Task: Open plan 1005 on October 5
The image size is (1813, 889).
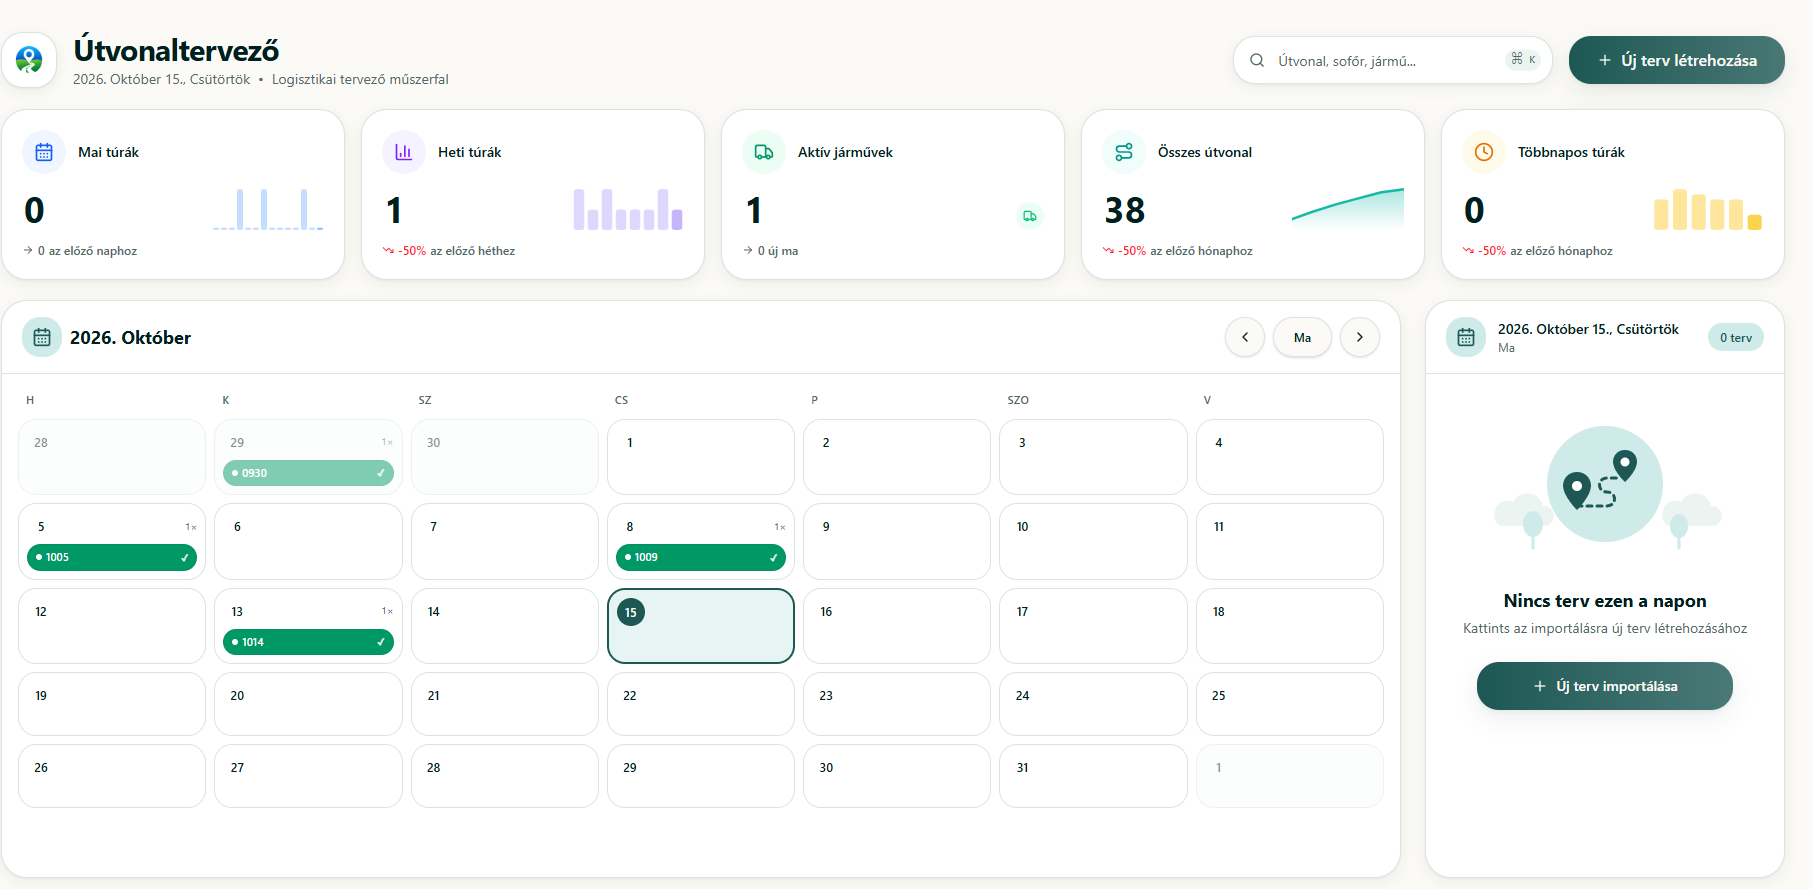Action: point(112,557)
